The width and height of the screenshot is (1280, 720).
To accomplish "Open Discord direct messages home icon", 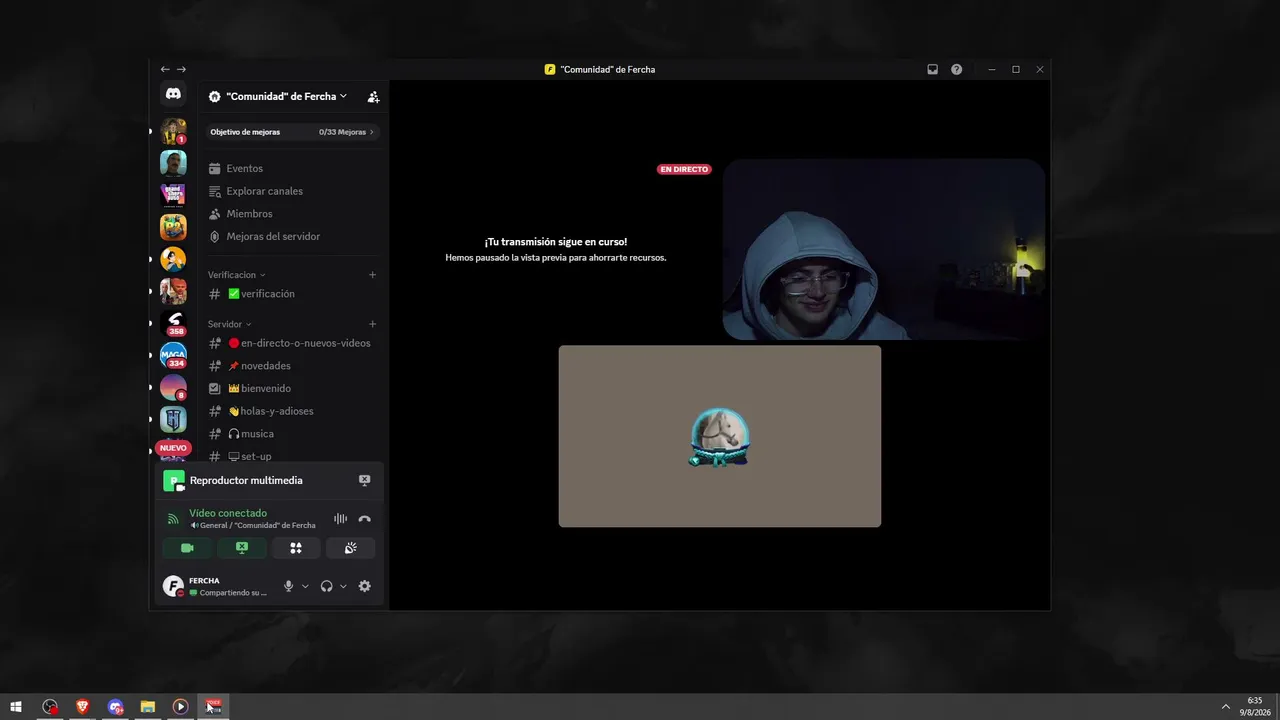I will coord(173,93).
